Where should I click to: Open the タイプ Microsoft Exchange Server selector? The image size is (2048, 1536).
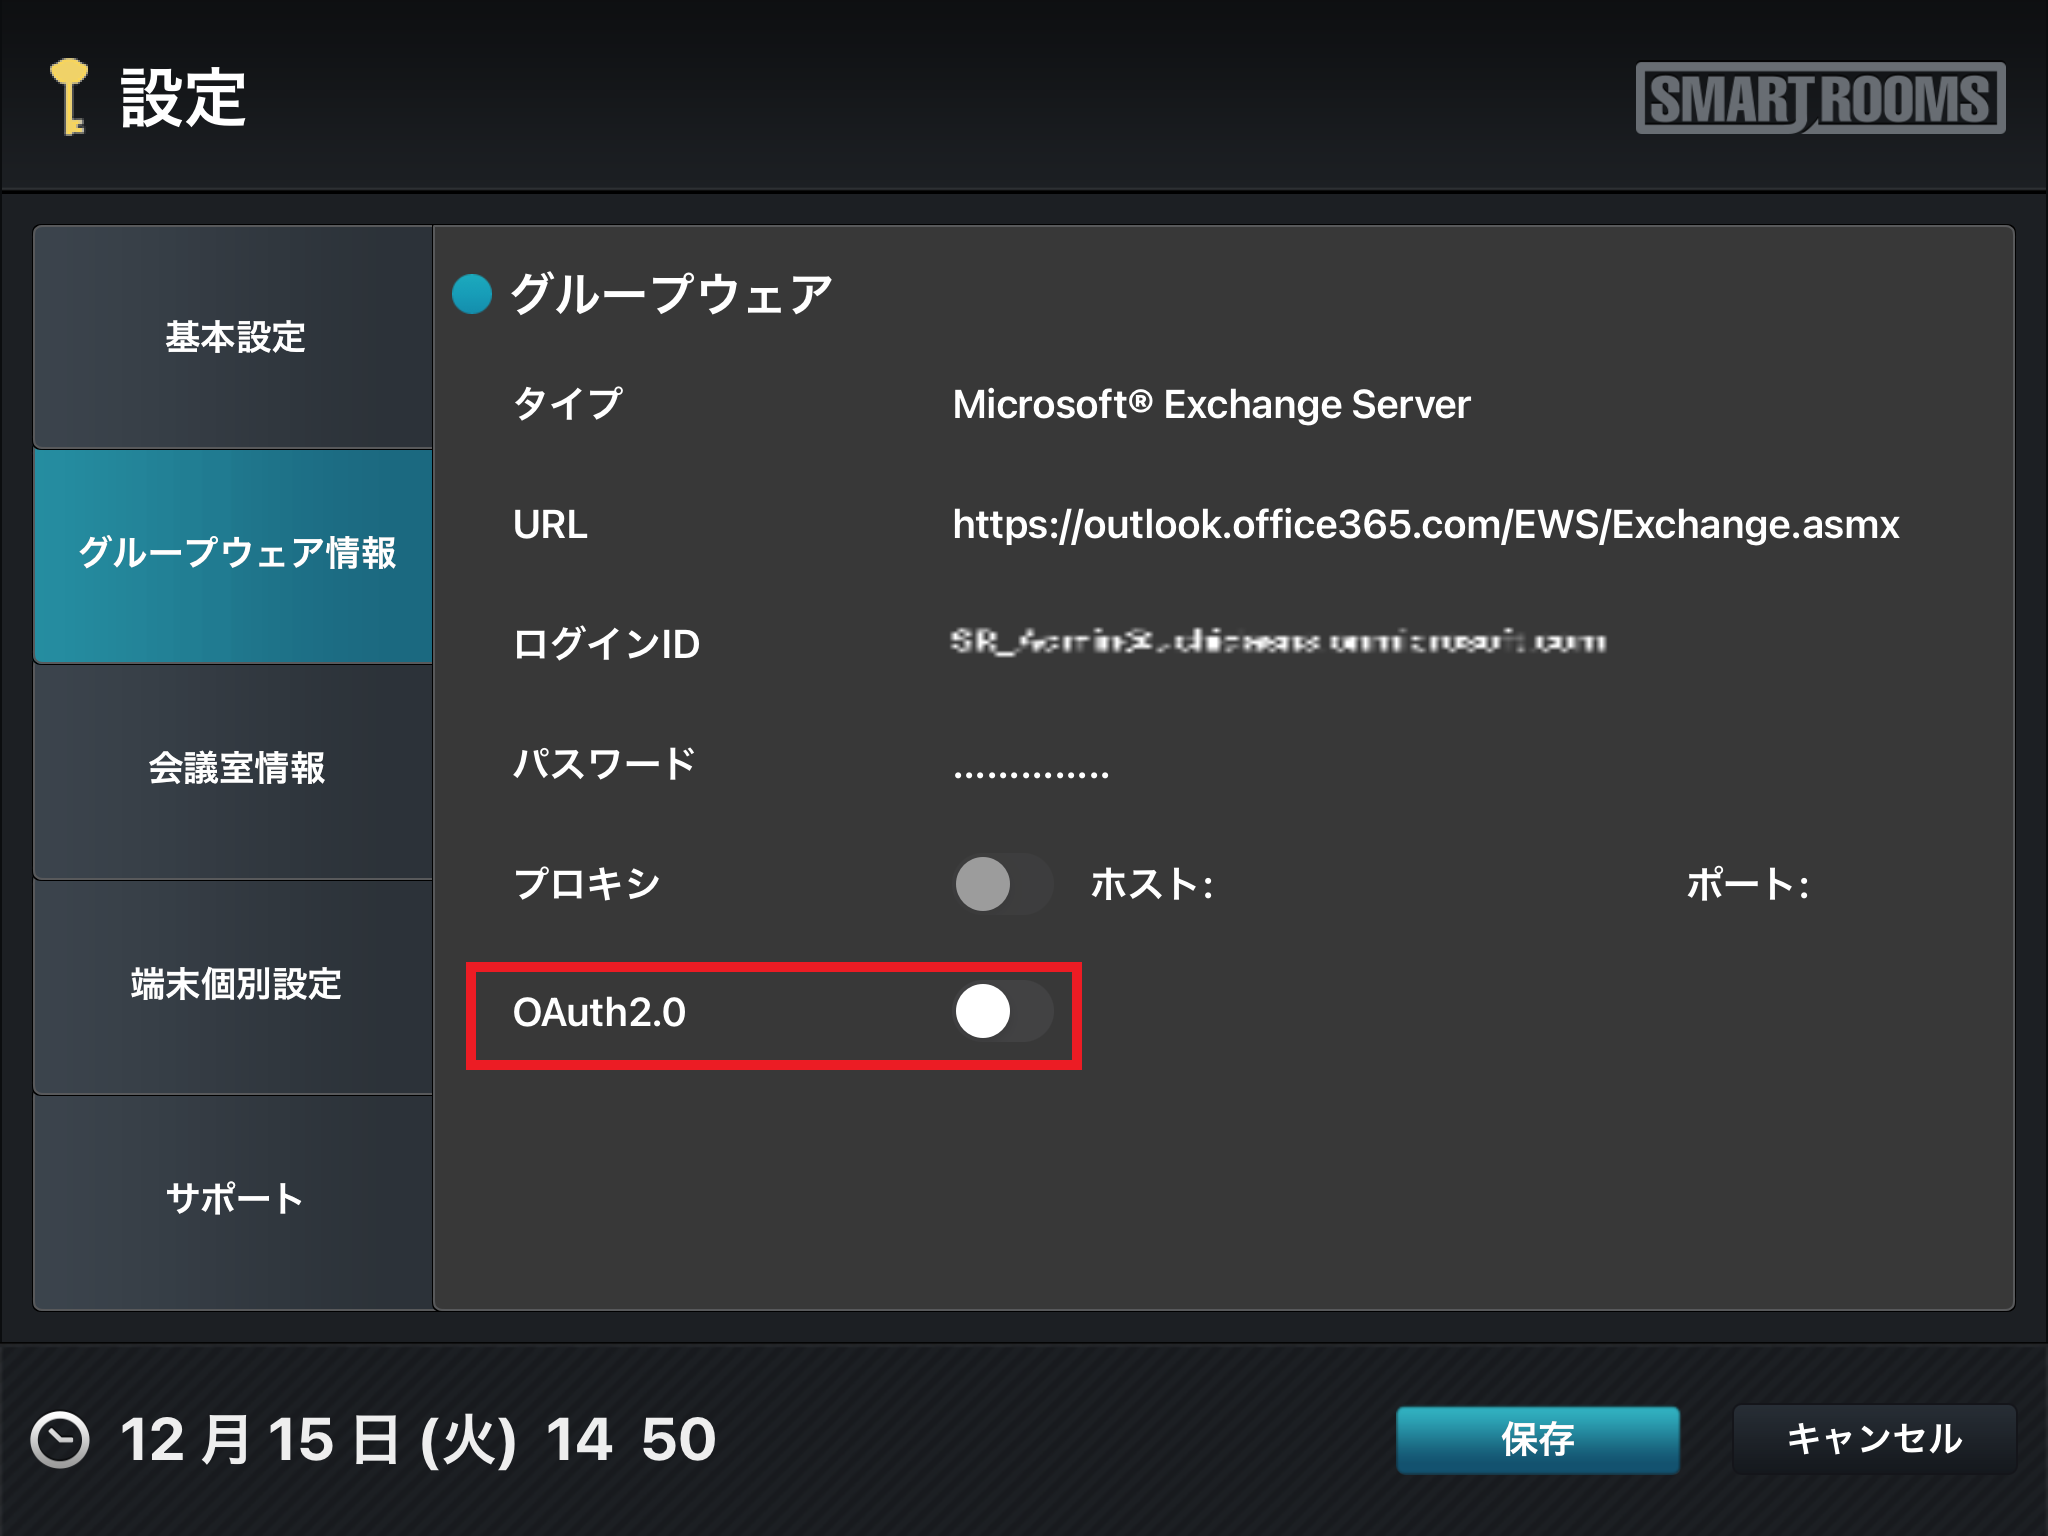[x=1210, y=405]
